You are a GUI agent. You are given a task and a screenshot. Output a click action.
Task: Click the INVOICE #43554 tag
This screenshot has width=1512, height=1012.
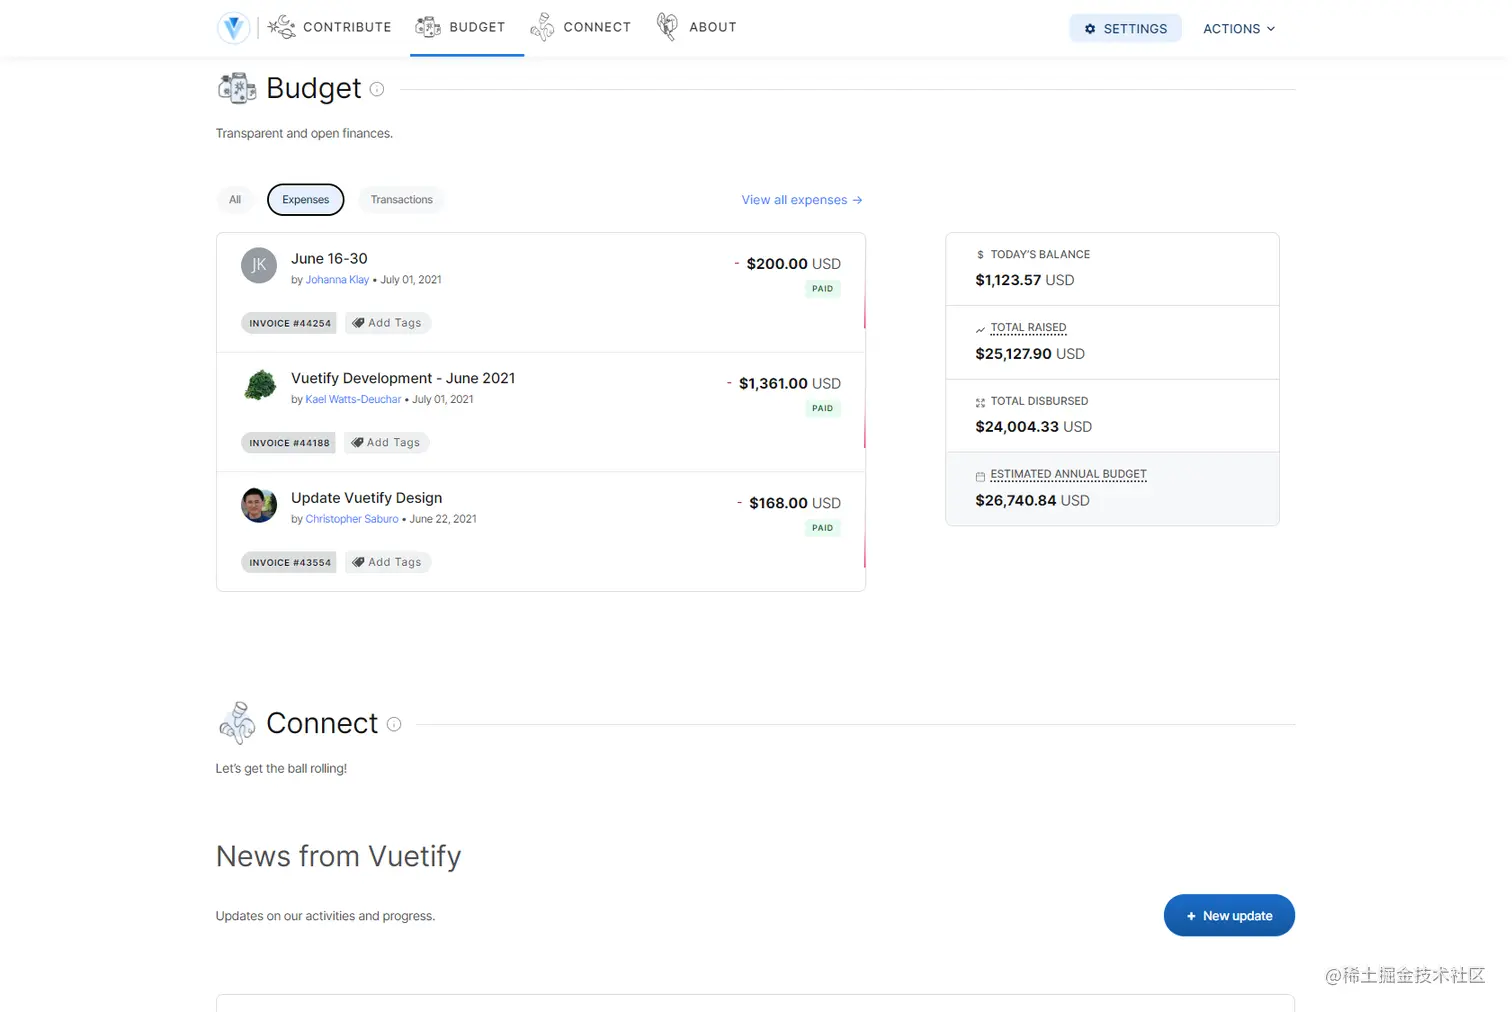coord(289,563)
